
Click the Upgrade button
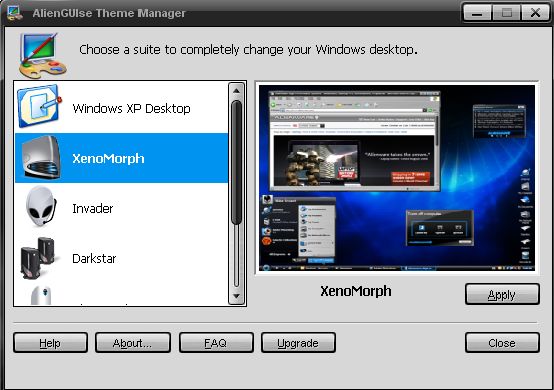coord(298,343)
